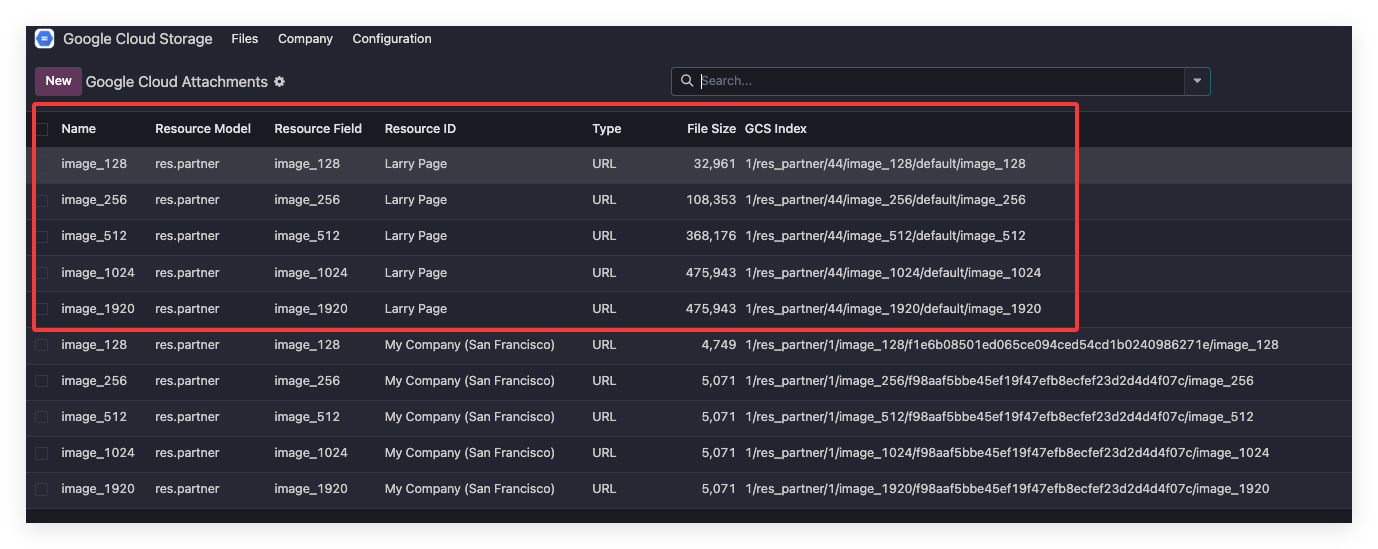The height and width of the screenshot is (549, 1378).
Task: Click the magnifying glass search icon
Action: tap(686, 81)
